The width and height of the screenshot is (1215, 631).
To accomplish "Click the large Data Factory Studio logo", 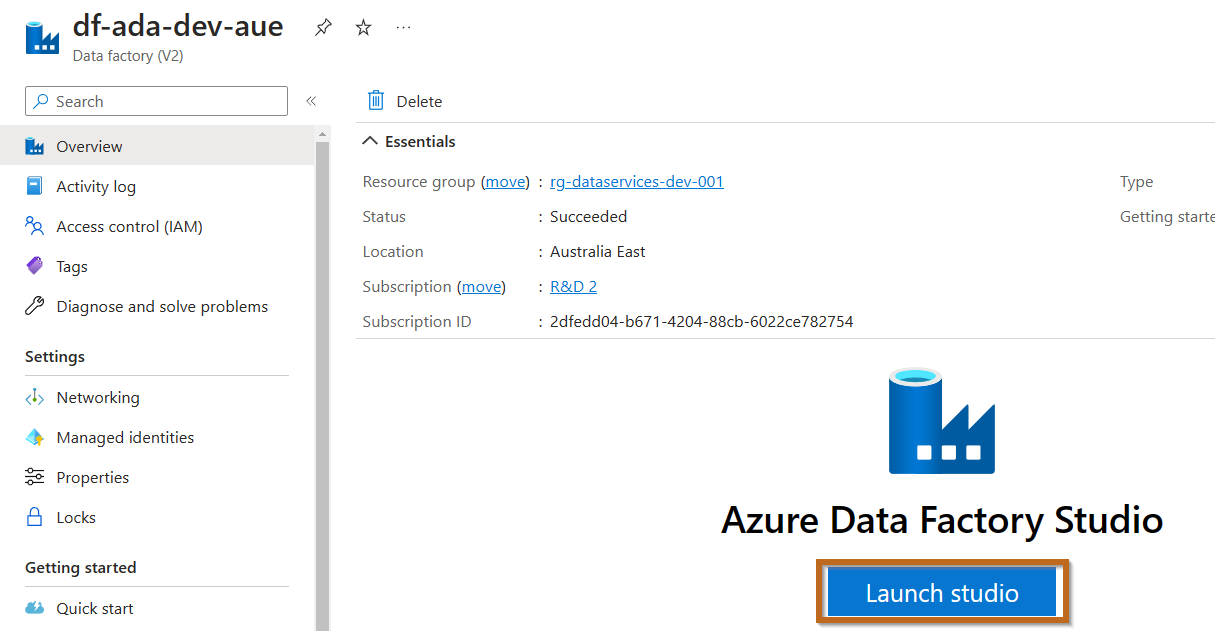I will [941, 421].
